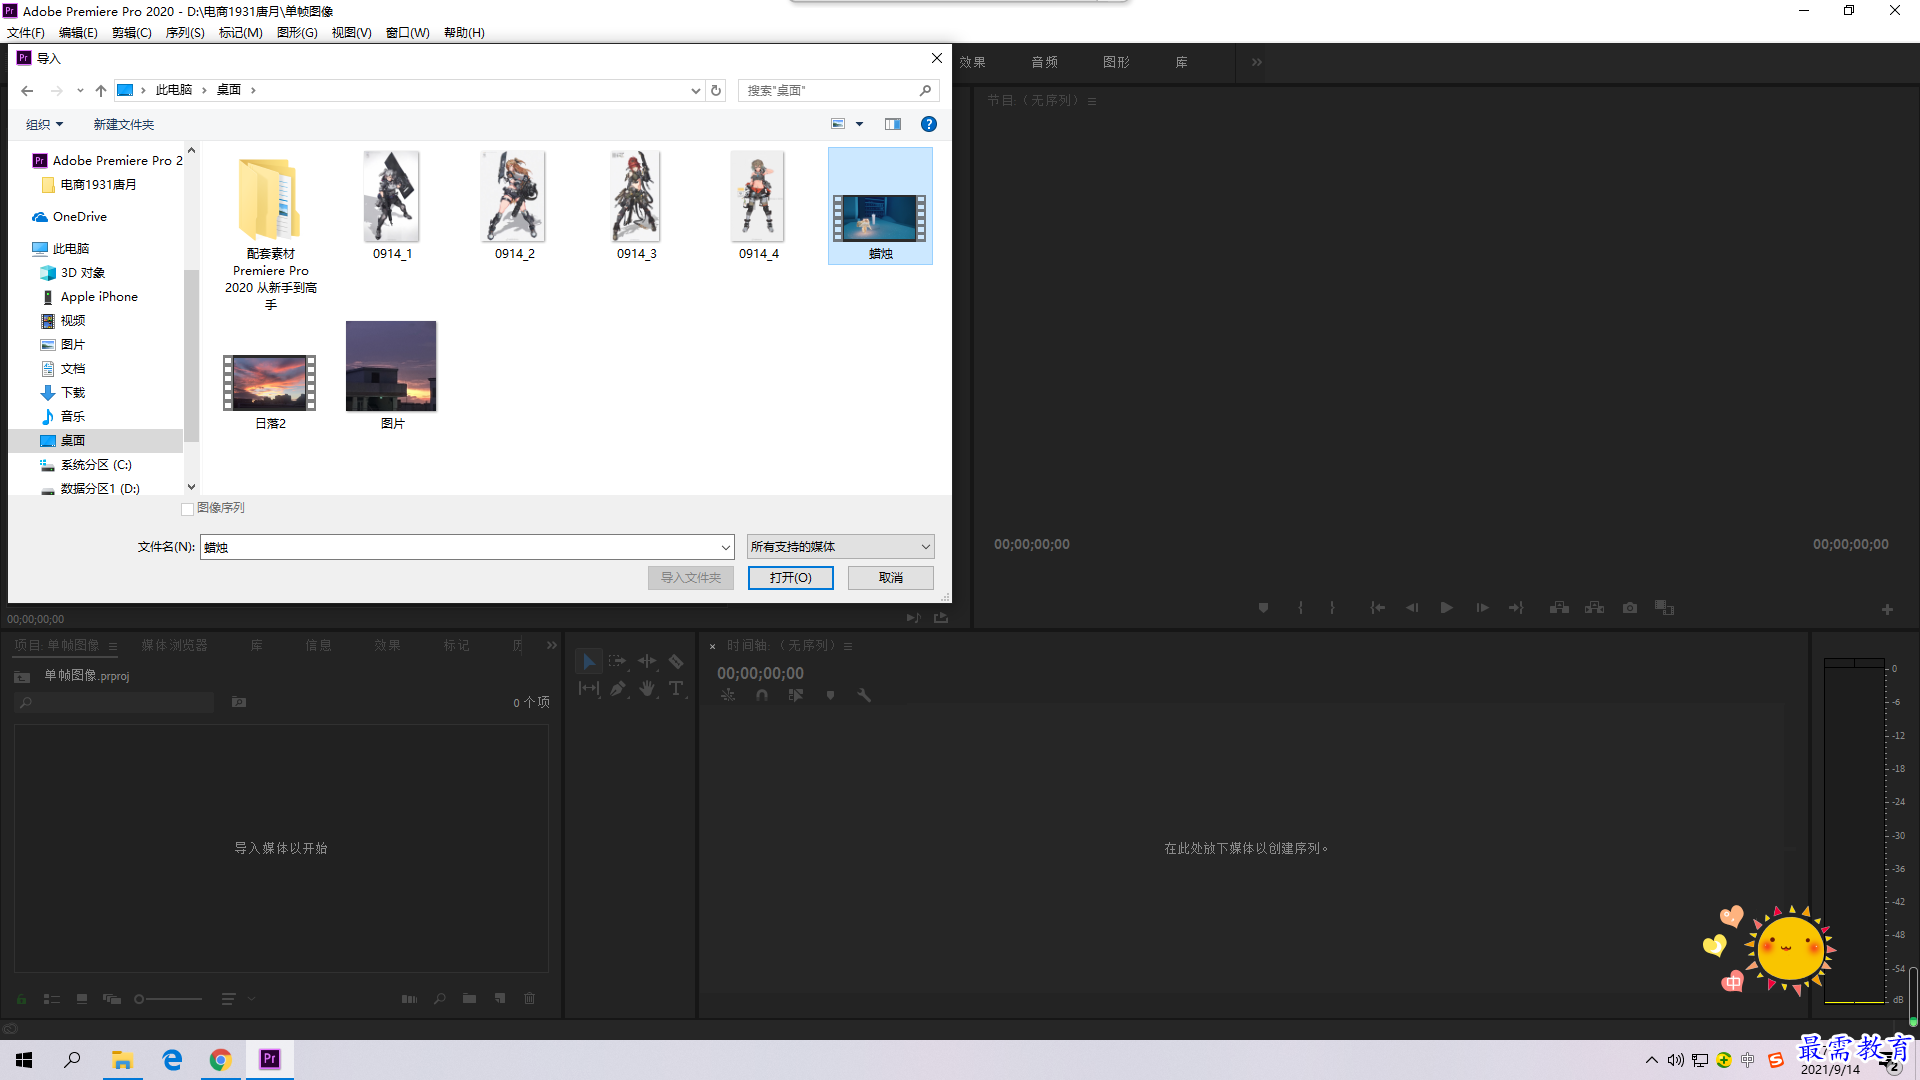Play the program monitor

pyautogui.click(x=1446, y=608)
